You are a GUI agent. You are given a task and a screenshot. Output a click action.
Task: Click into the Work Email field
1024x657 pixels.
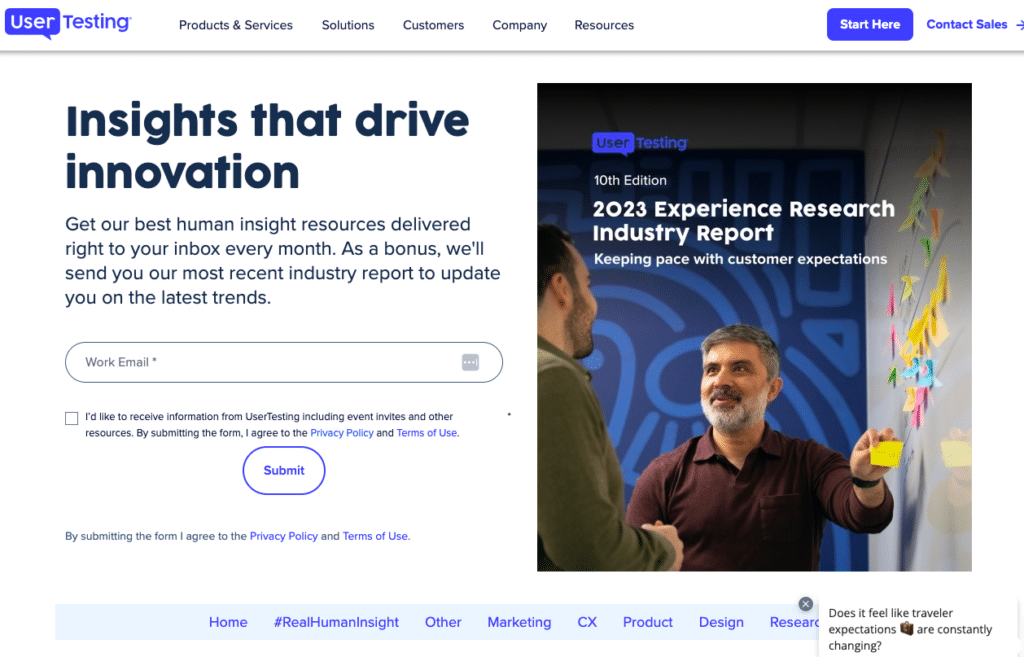[x=283, y=362]
